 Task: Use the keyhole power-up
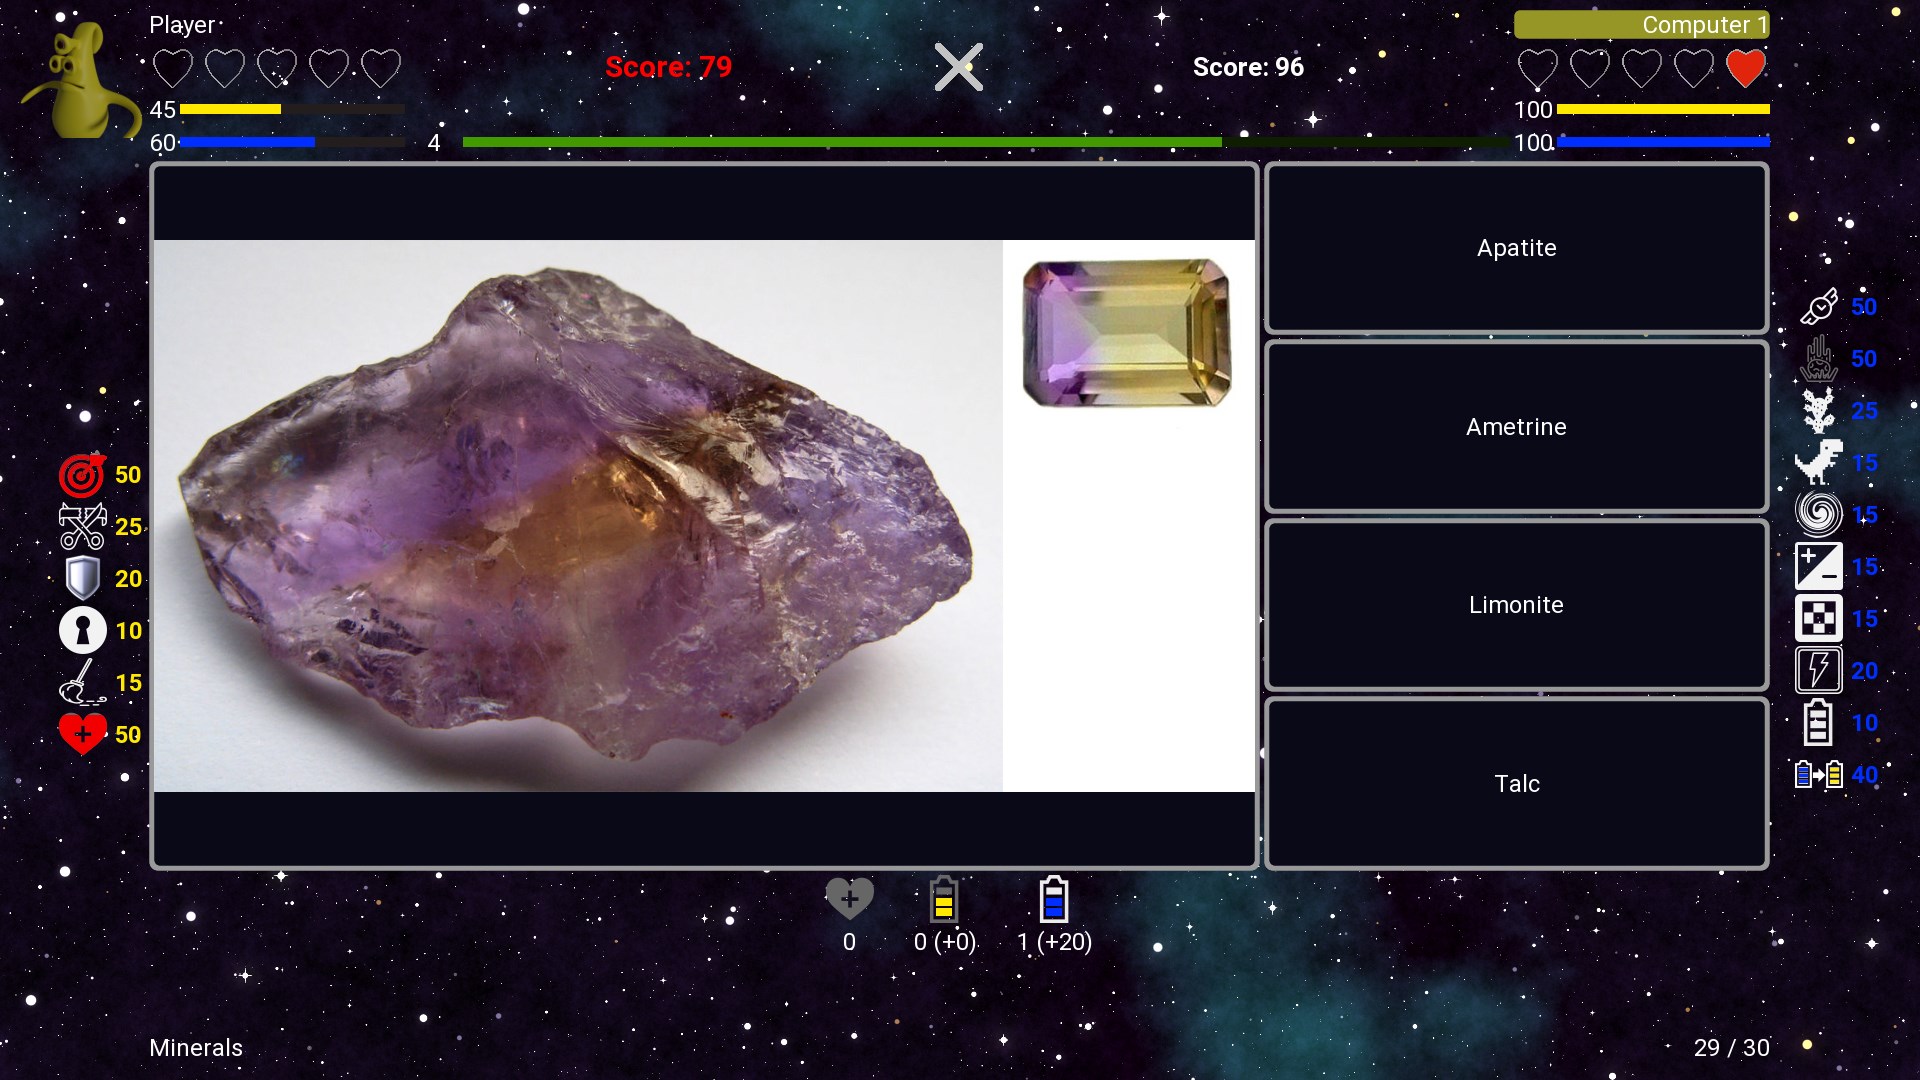click(82, 631)
